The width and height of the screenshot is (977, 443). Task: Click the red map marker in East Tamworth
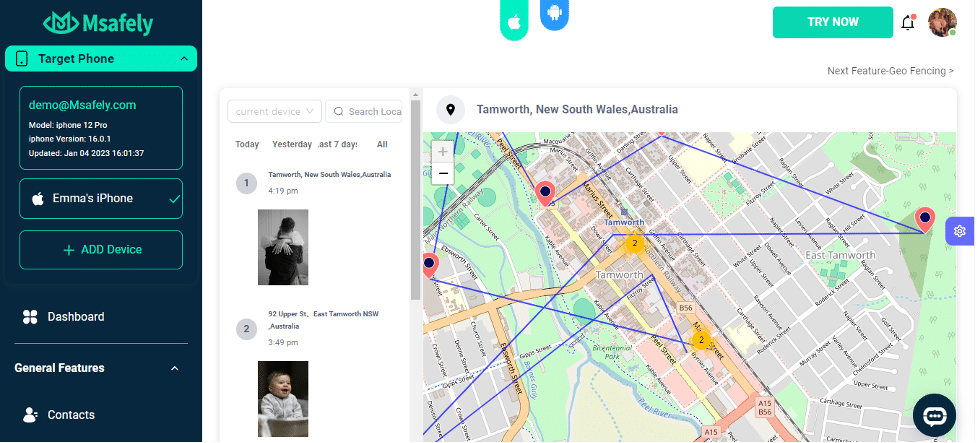925,220
